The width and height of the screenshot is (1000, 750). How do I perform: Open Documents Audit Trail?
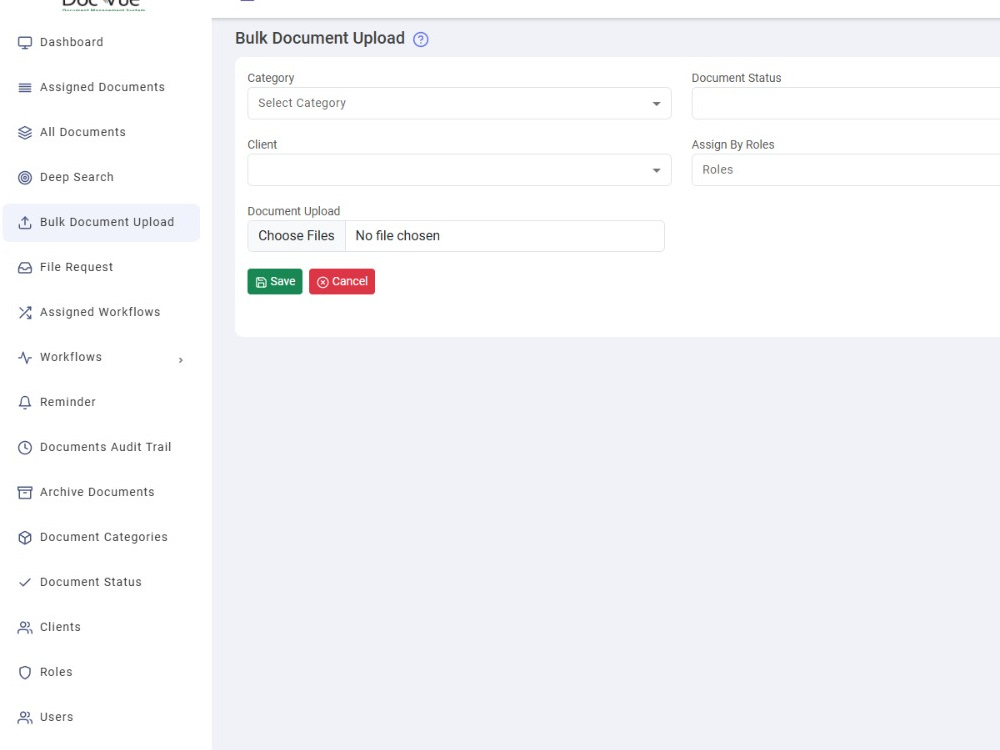(x=105, y=447)
